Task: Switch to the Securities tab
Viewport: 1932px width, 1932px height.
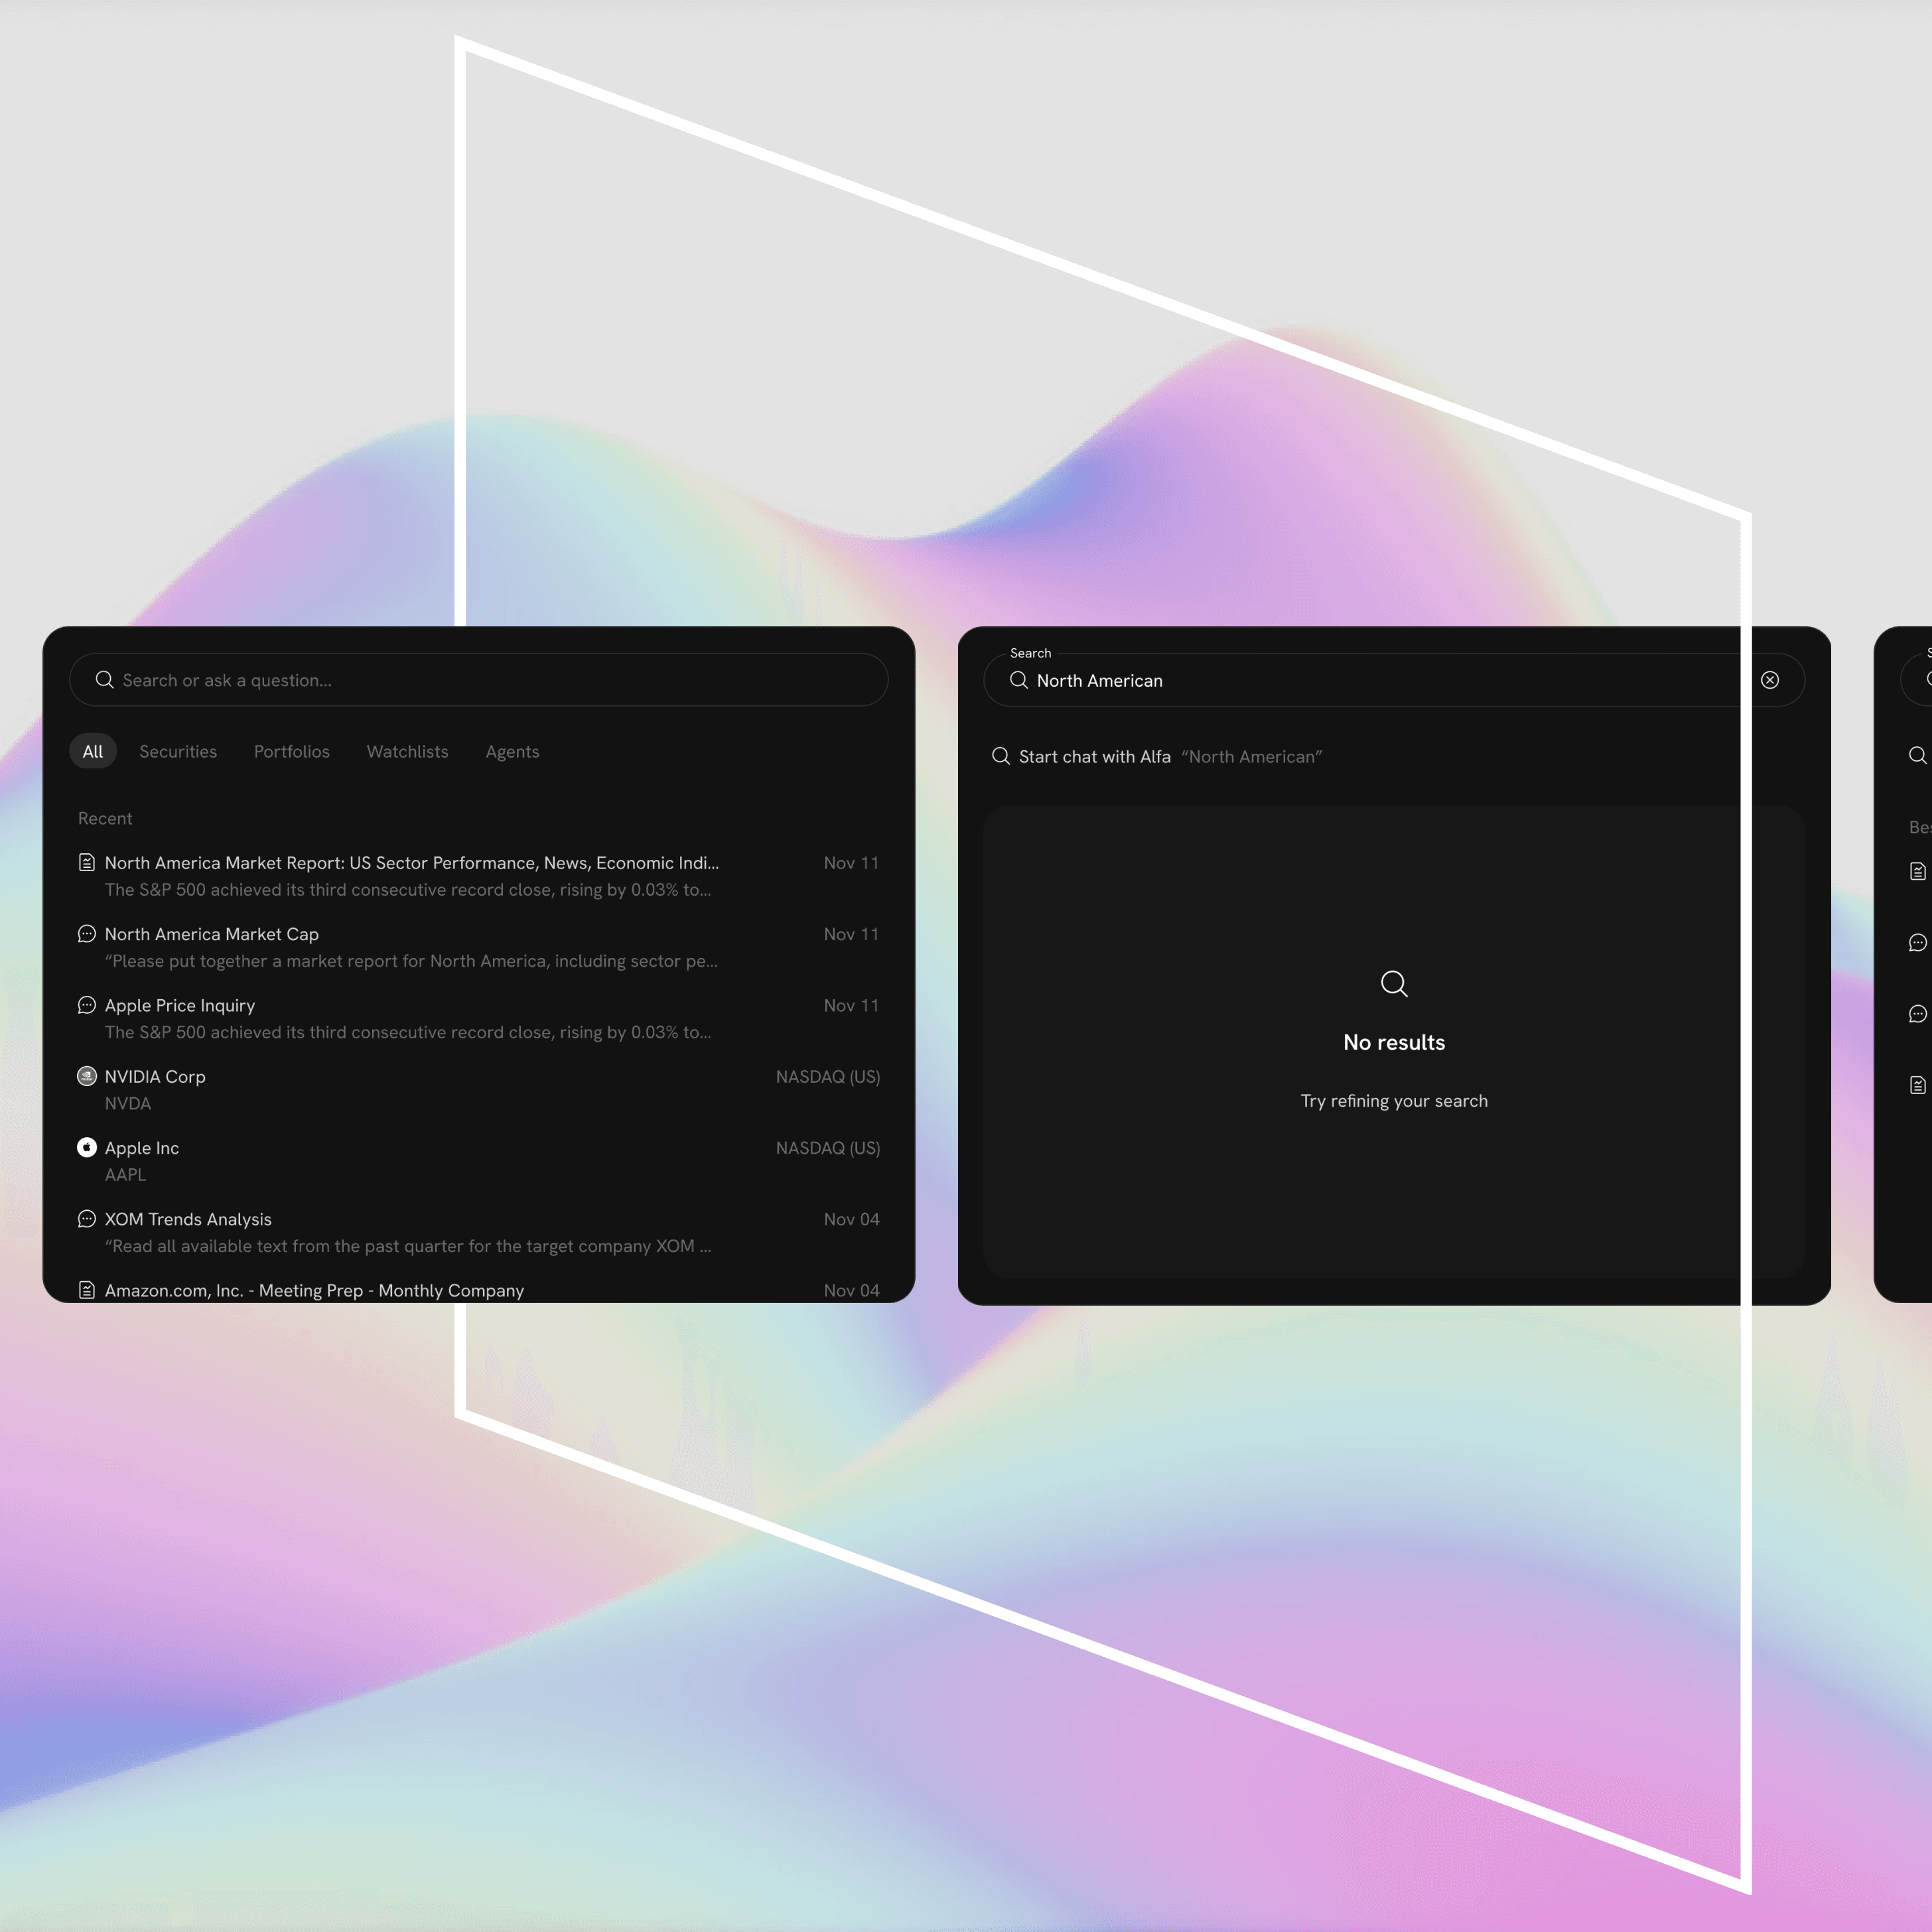Action: click(178, 751)
